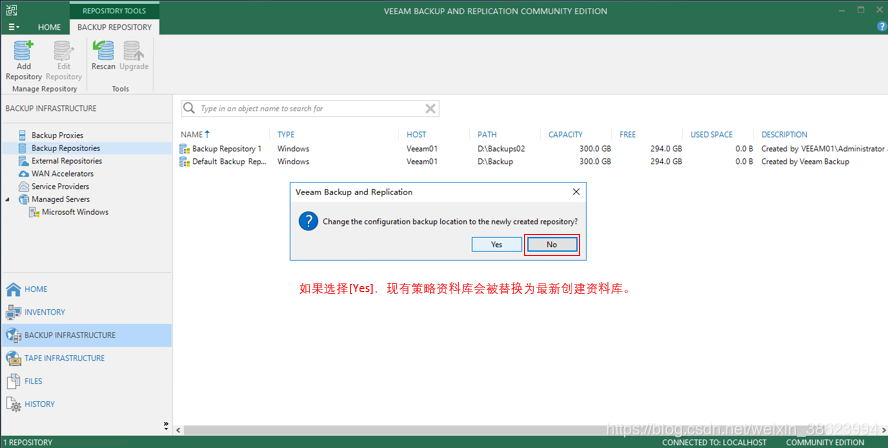Click the horizontal scrollbar left arrow
Image resolution: width=888 pixels, height=448 pixels.
[178, 430]
